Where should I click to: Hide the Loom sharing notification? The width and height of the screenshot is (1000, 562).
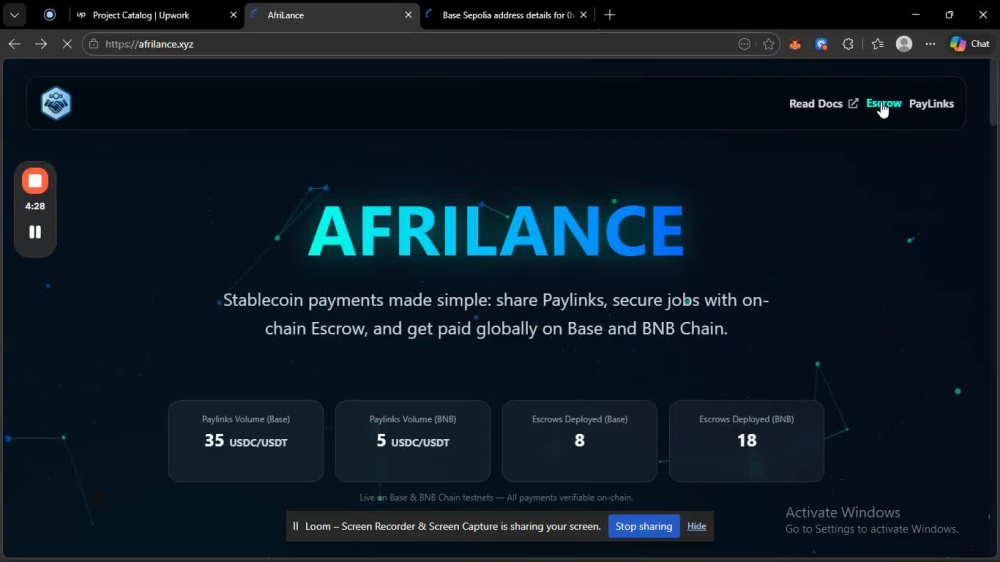(x=696, y=526)
